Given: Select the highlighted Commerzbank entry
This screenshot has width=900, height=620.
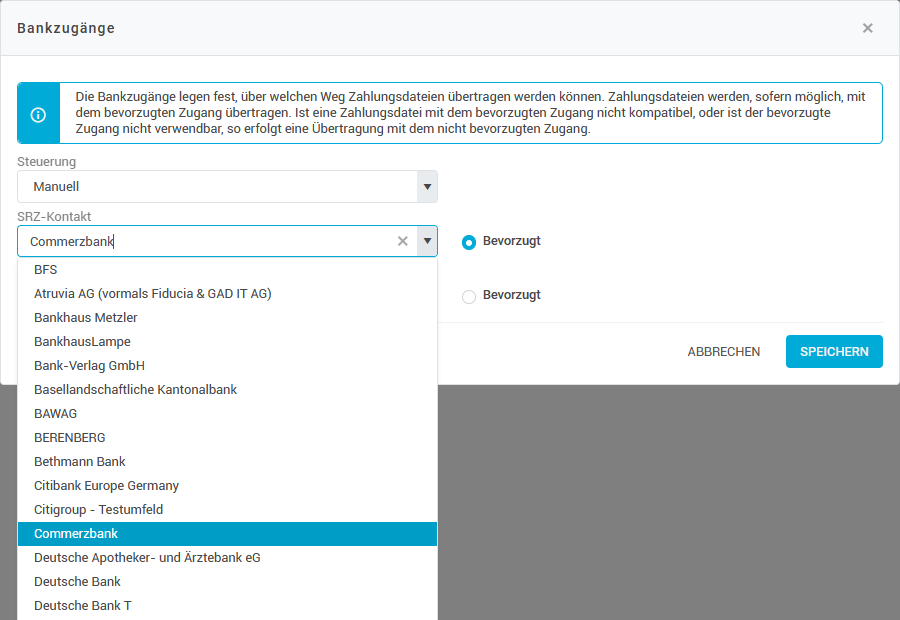Looking at the screenshot, I should [x=76, y=534].
